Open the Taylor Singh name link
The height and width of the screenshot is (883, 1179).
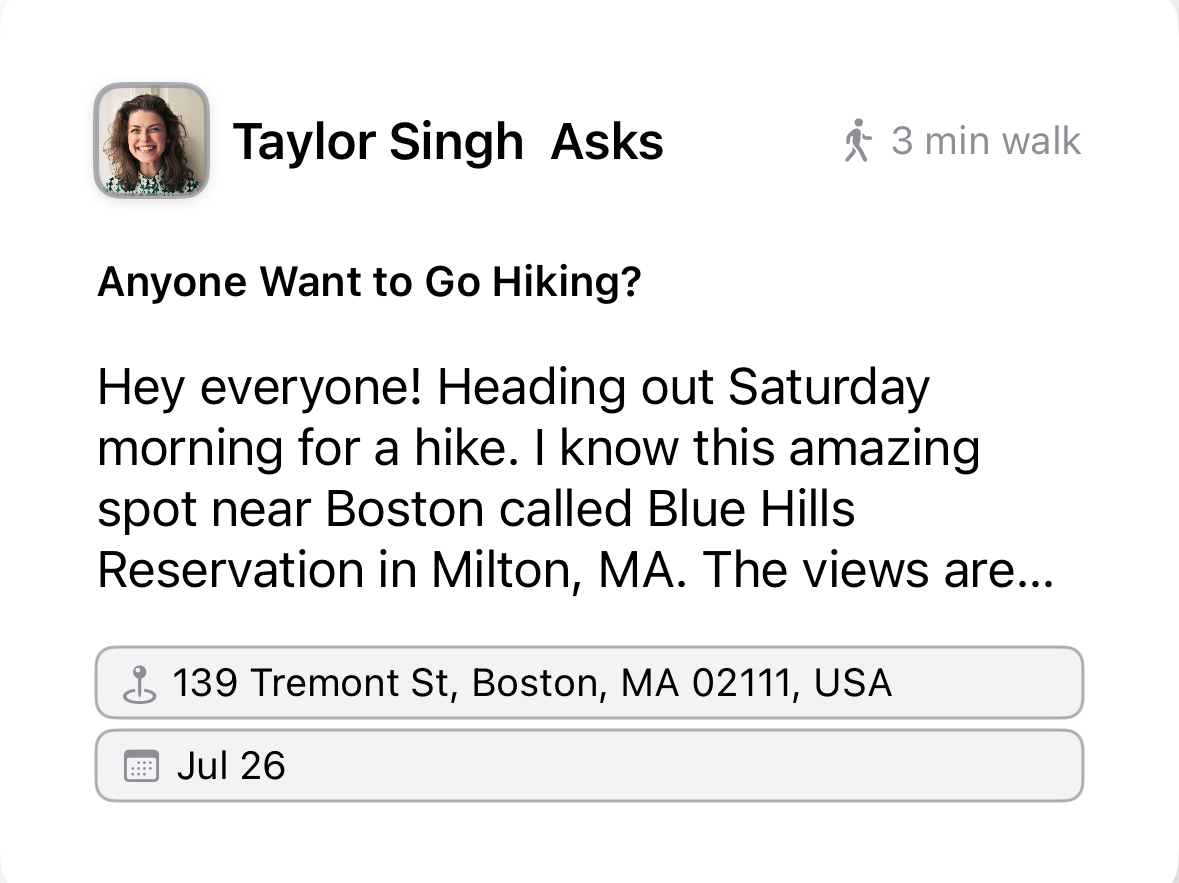pos(378,141)
